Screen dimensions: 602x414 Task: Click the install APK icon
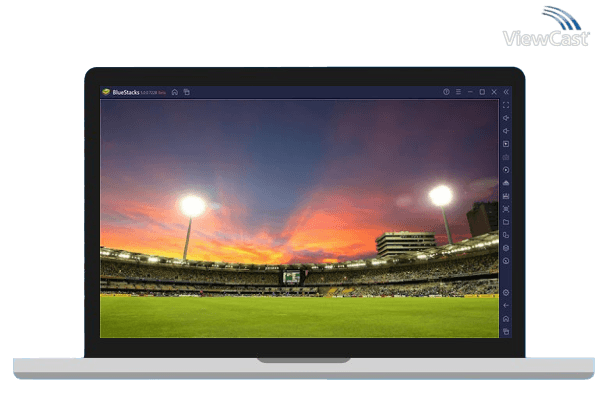(x=506, y=183)
